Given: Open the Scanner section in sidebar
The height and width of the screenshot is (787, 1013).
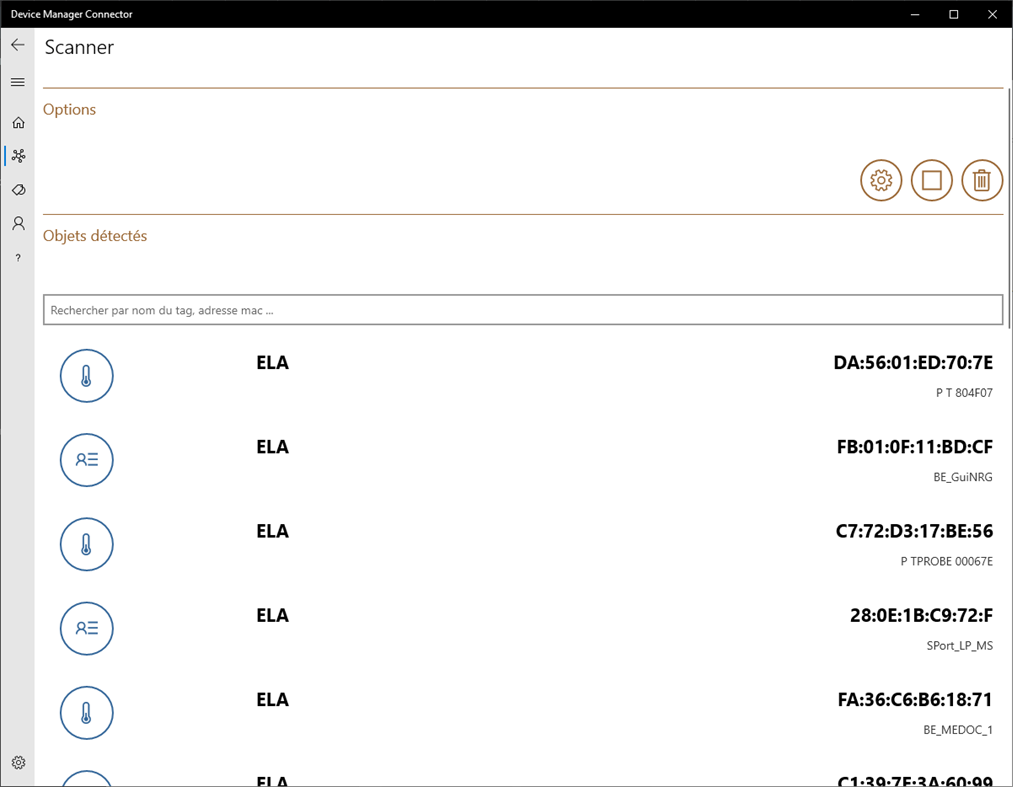Looking at the screenshot, I should [x=19, y=156].
